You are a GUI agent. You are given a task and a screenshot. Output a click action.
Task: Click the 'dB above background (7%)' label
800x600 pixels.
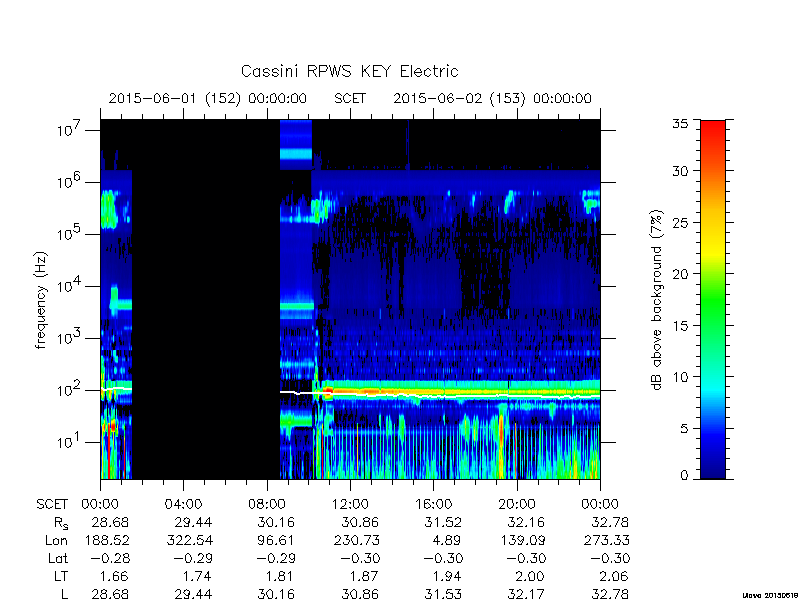coord(658,300)
